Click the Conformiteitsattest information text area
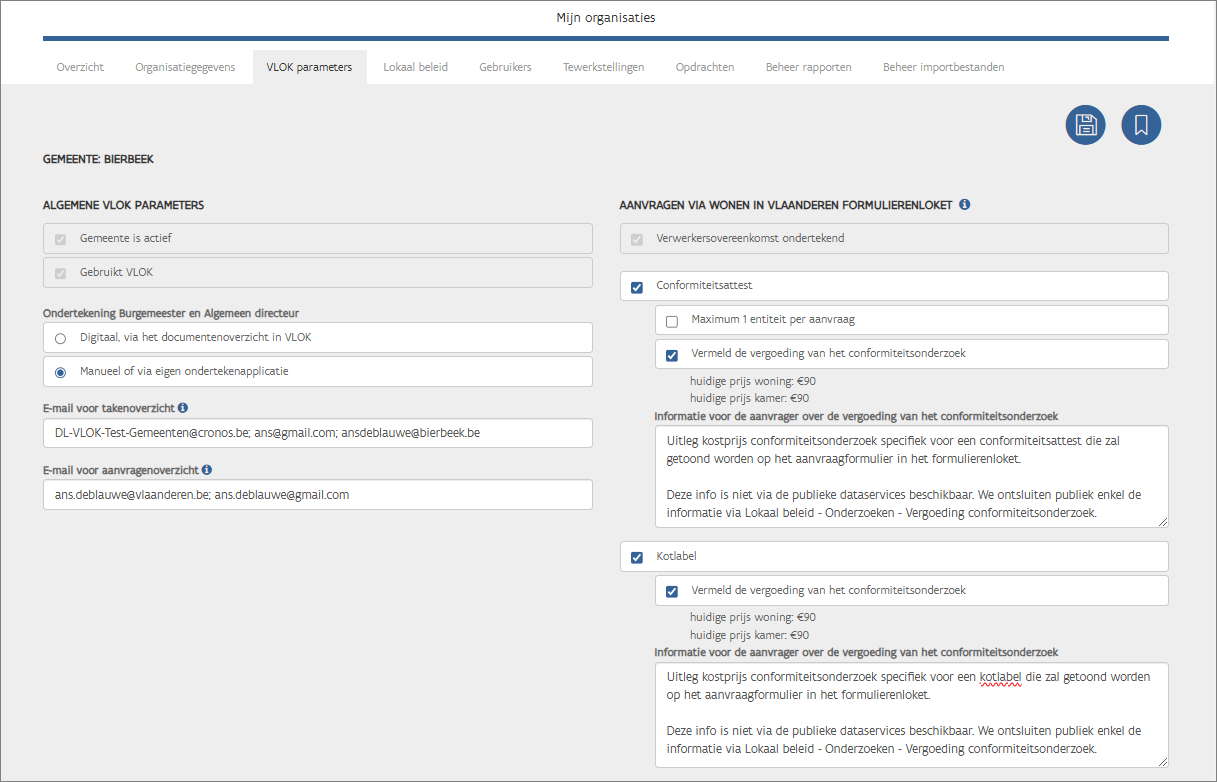This screenshot has height=782, width=1217. point(910,476)
